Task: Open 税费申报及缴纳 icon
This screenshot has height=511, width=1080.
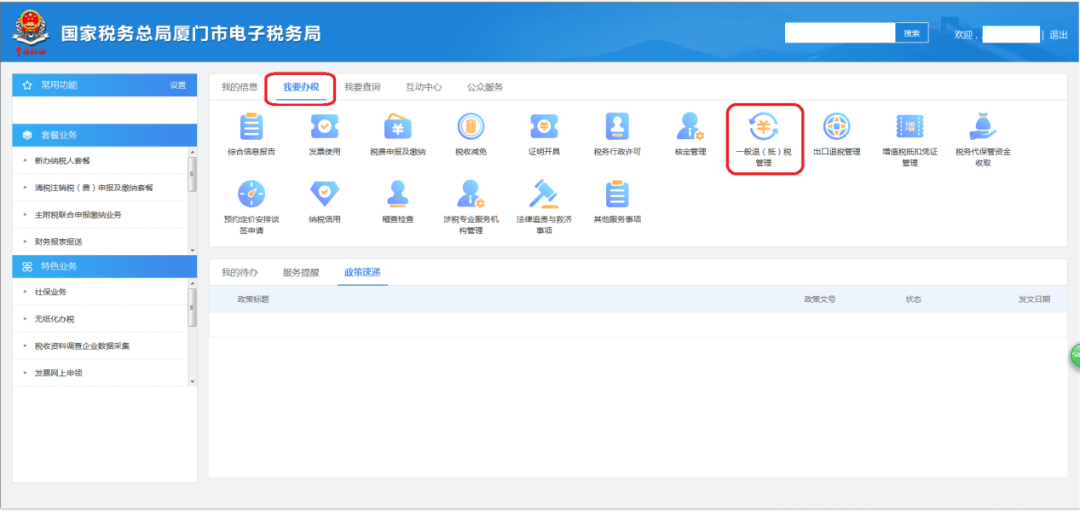Action: (397, 127)
